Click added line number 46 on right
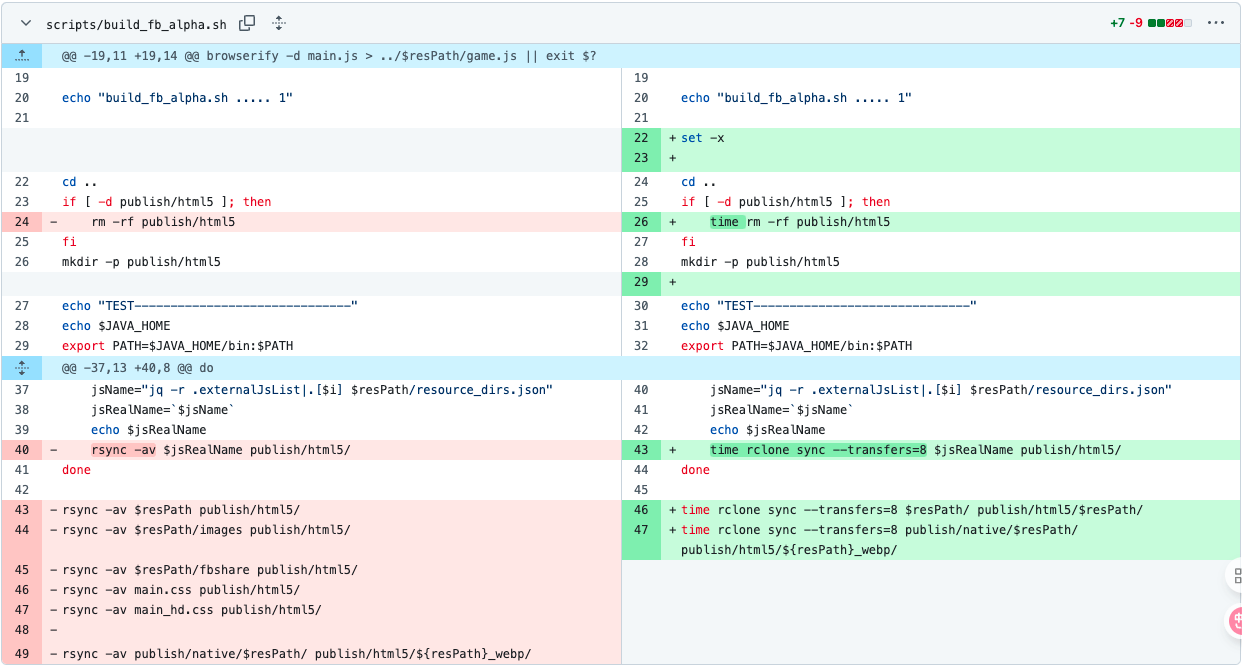Image resolution: width=1242 pixels, height=667 pixels. click(x=641, y=510)
